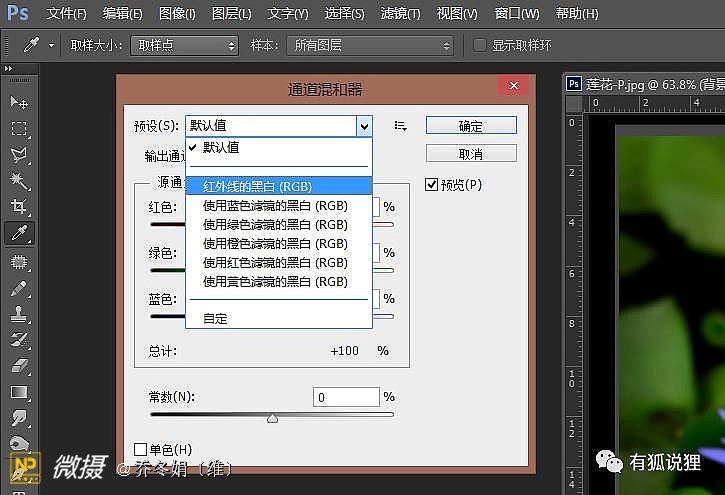Toggle the 预览(P) preview checkbox
The width and height of the screenshot is (725, 495).
432,185
